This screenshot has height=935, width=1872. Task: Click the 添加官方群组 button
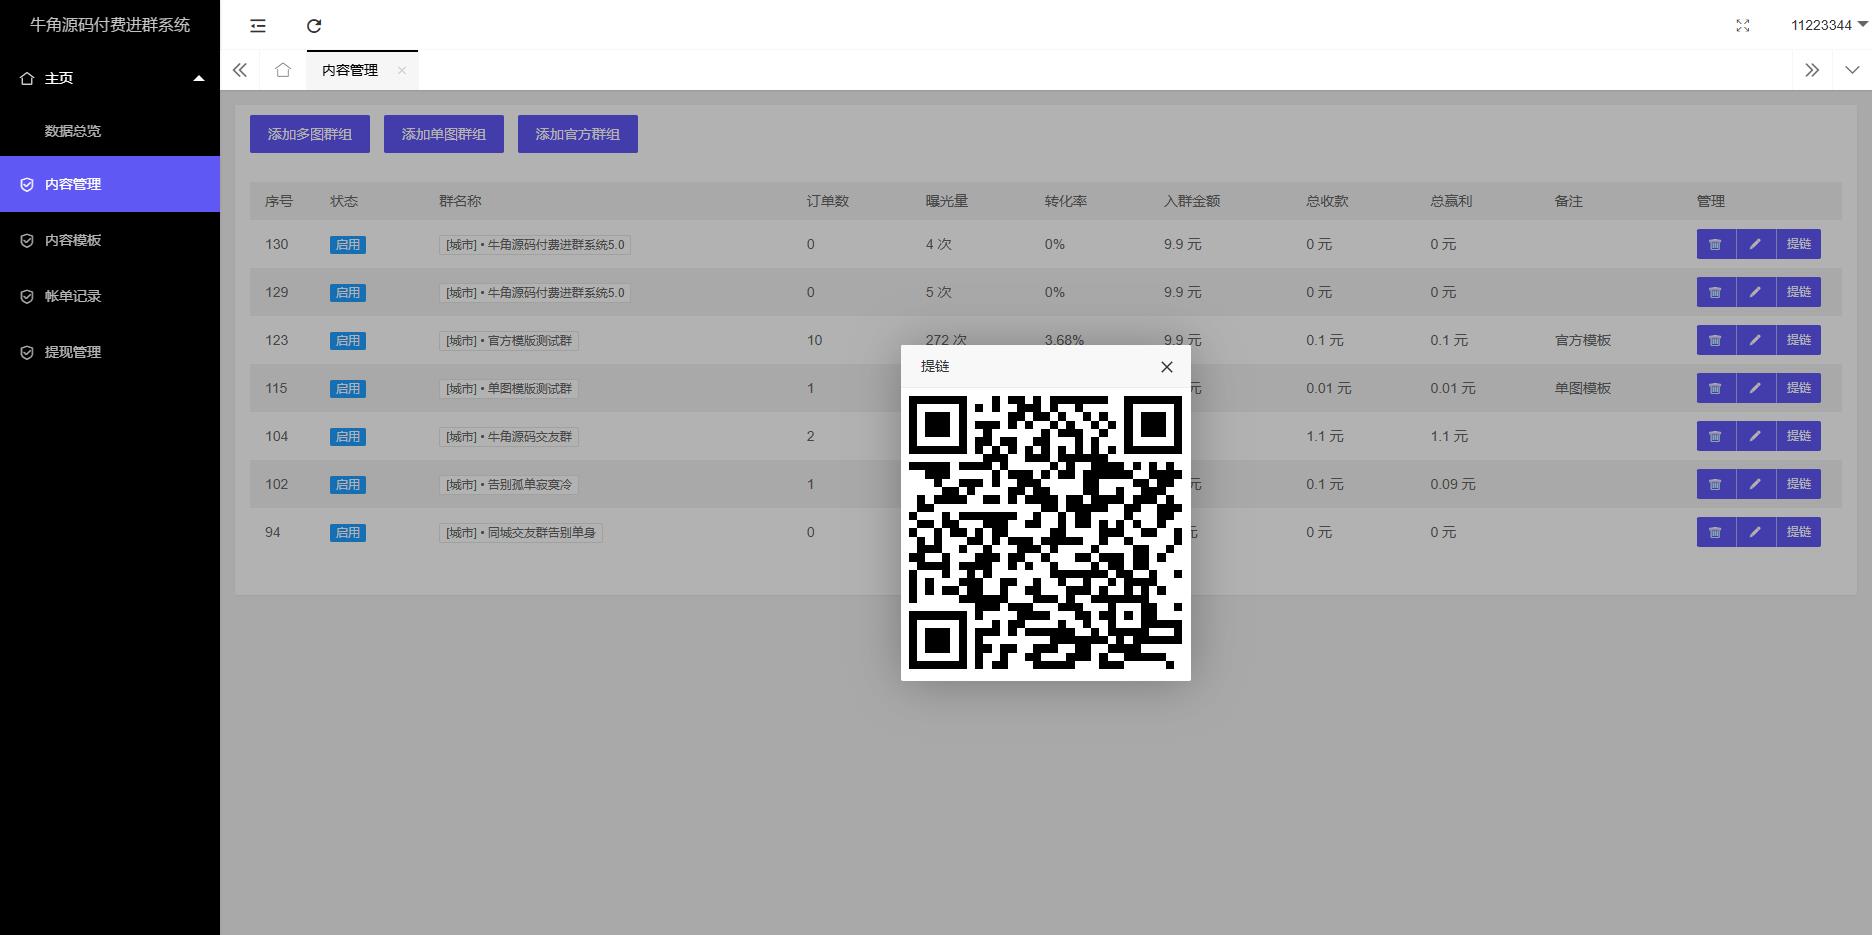(x=578, y=134)
